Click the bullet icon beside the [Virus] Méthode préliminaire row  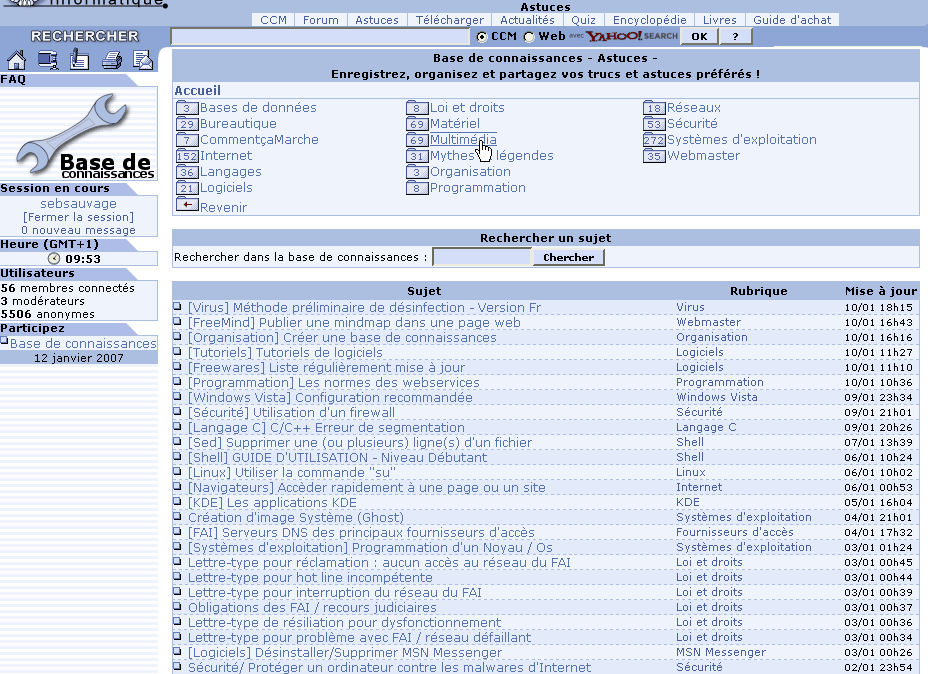pos(177,306)
